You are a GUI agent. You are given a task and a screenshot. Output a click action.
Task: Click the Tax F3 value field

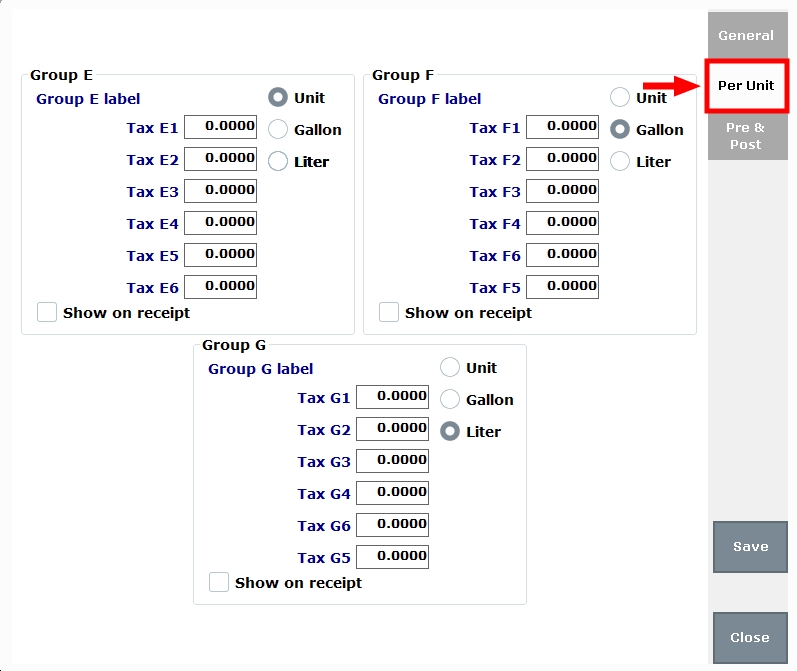tap(563, 191)
